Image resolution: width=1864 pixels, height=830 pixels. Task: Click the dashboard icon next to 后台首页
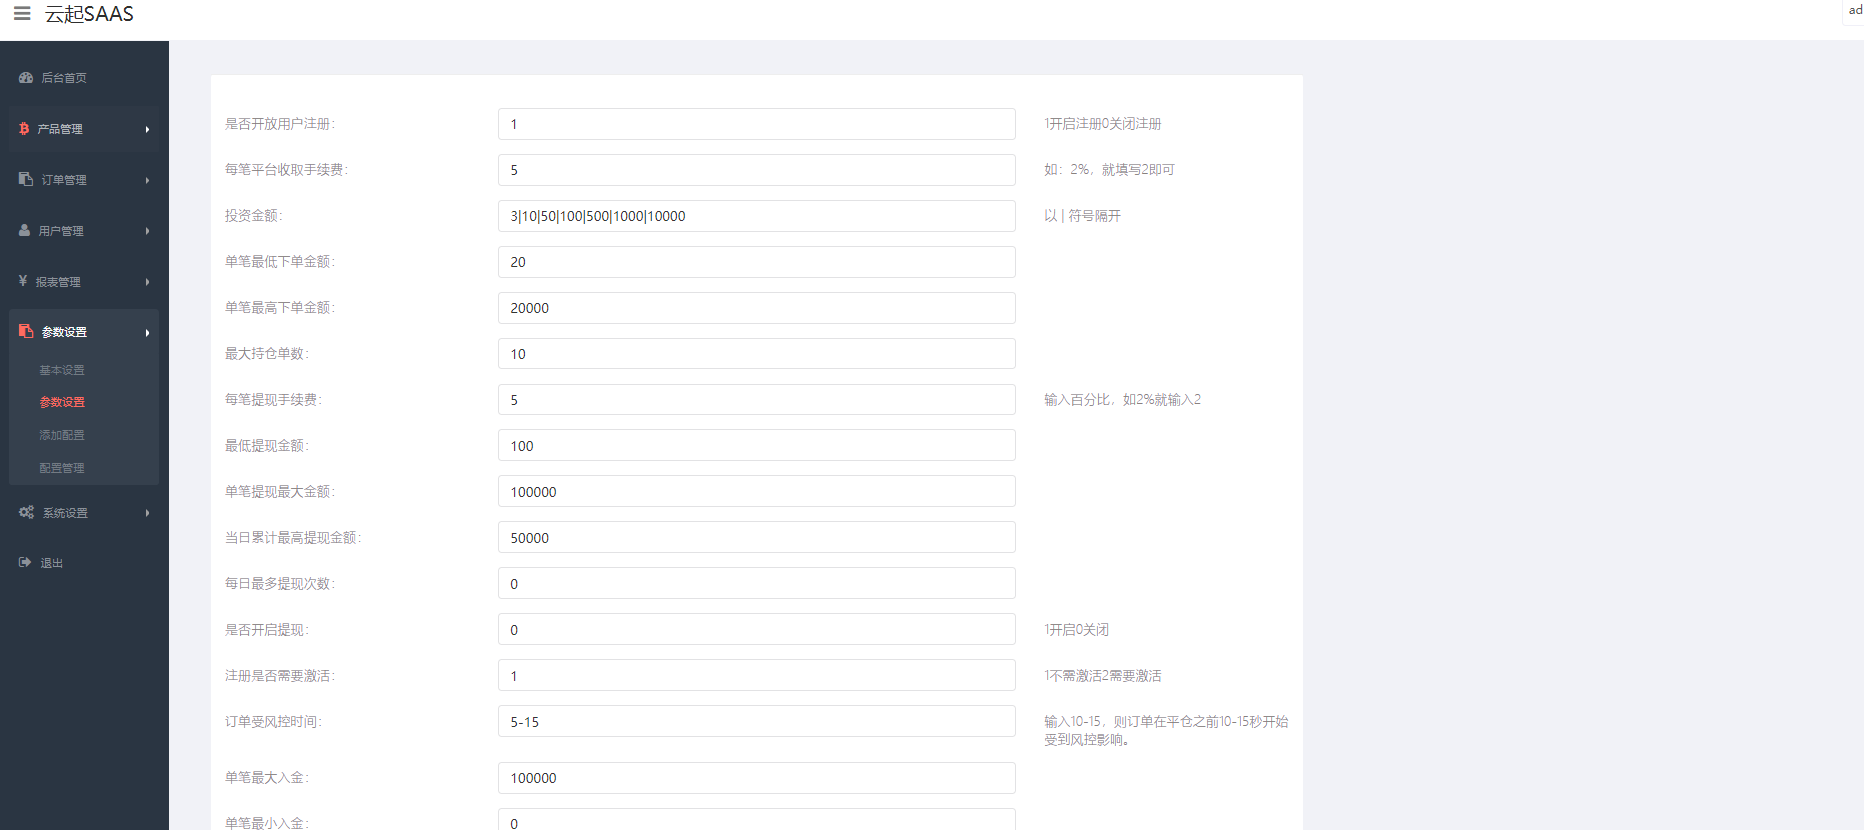26,78
